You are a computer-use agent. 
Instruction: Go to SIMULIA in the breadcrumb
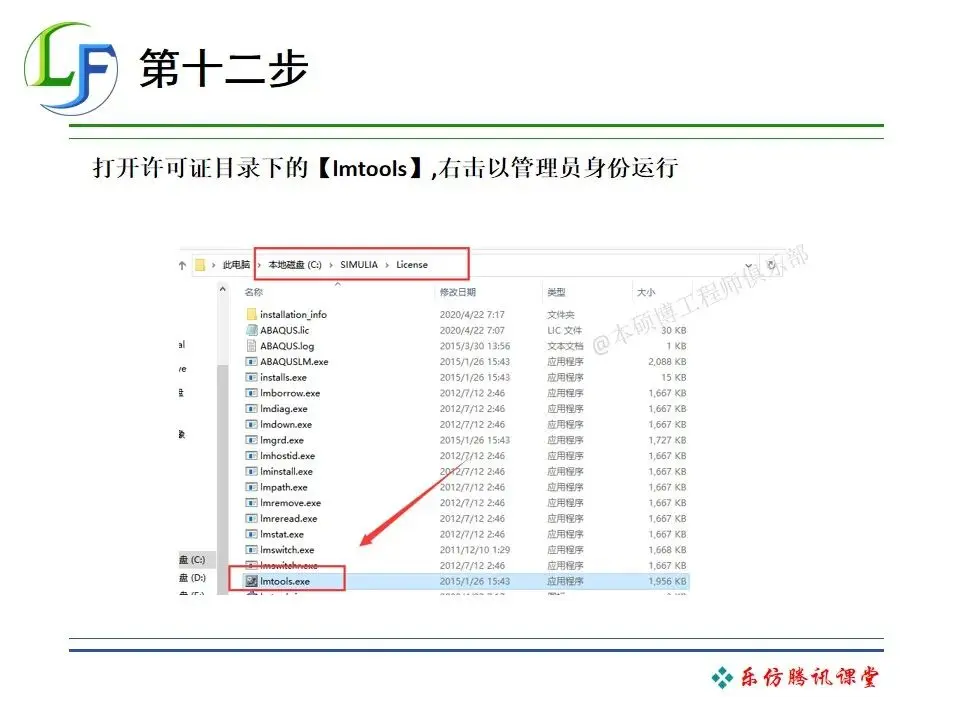tap(359, 264)
